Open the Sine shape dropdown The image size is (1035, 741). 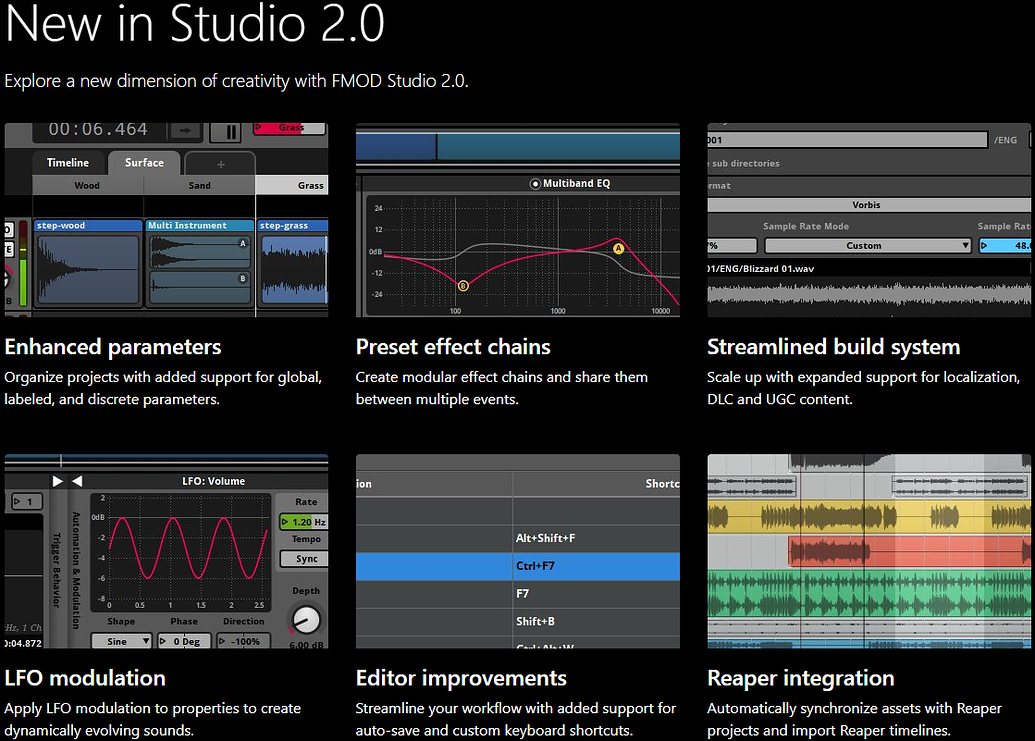point(121,641)
